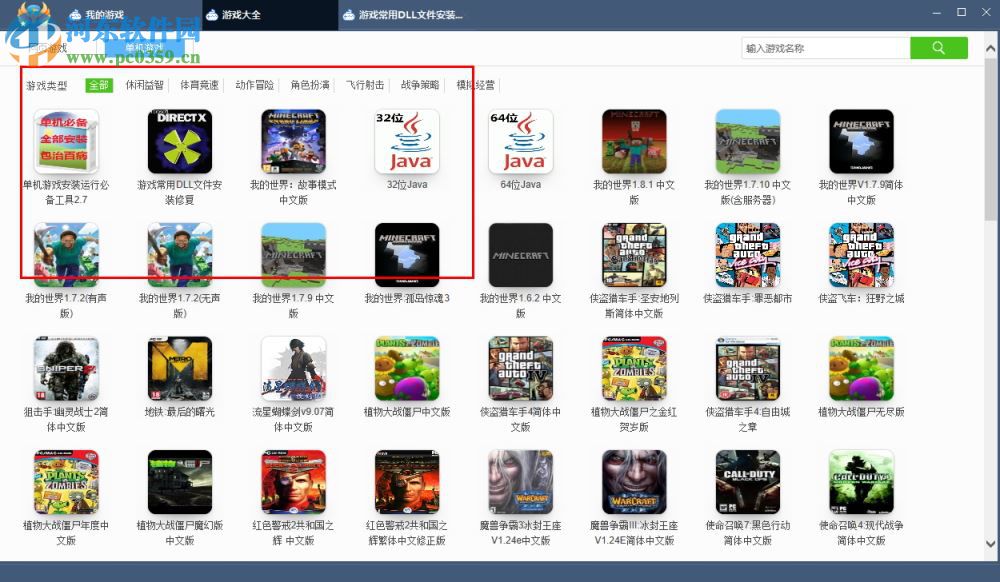The image size is (1000, 582).
Task: Select 我的世界1.7.9中文版 icon
Action: (x=293, y=255)
